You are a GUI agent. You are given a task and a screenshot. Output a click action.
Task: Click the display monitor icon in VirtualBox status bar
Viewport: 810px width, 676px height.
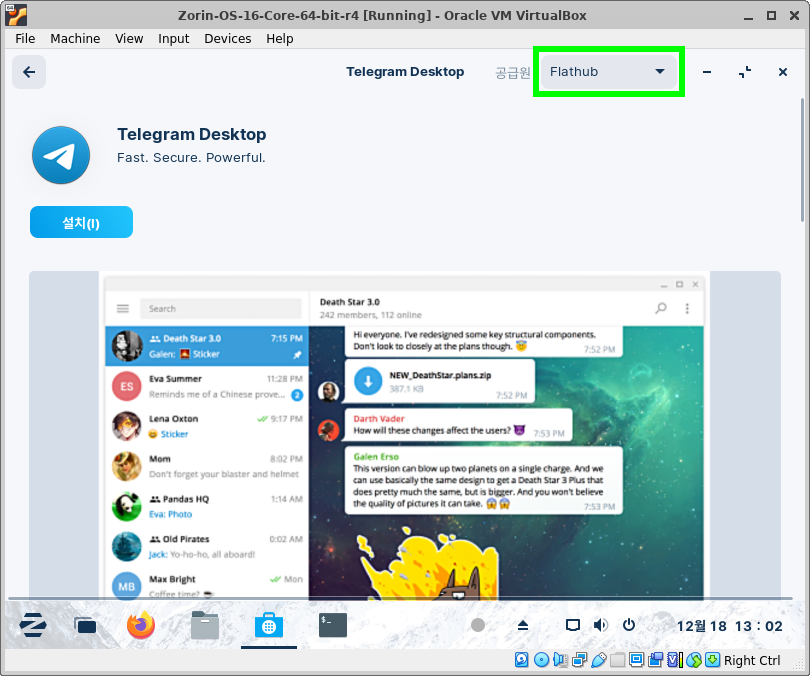pyautogui.click(x=636, y=659)
